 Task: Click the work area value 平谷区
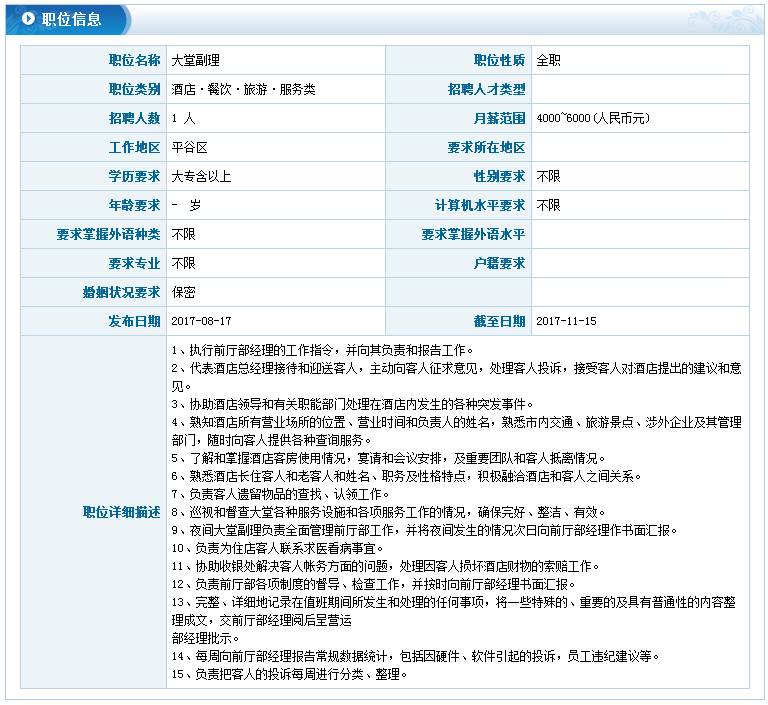(189, 147)
